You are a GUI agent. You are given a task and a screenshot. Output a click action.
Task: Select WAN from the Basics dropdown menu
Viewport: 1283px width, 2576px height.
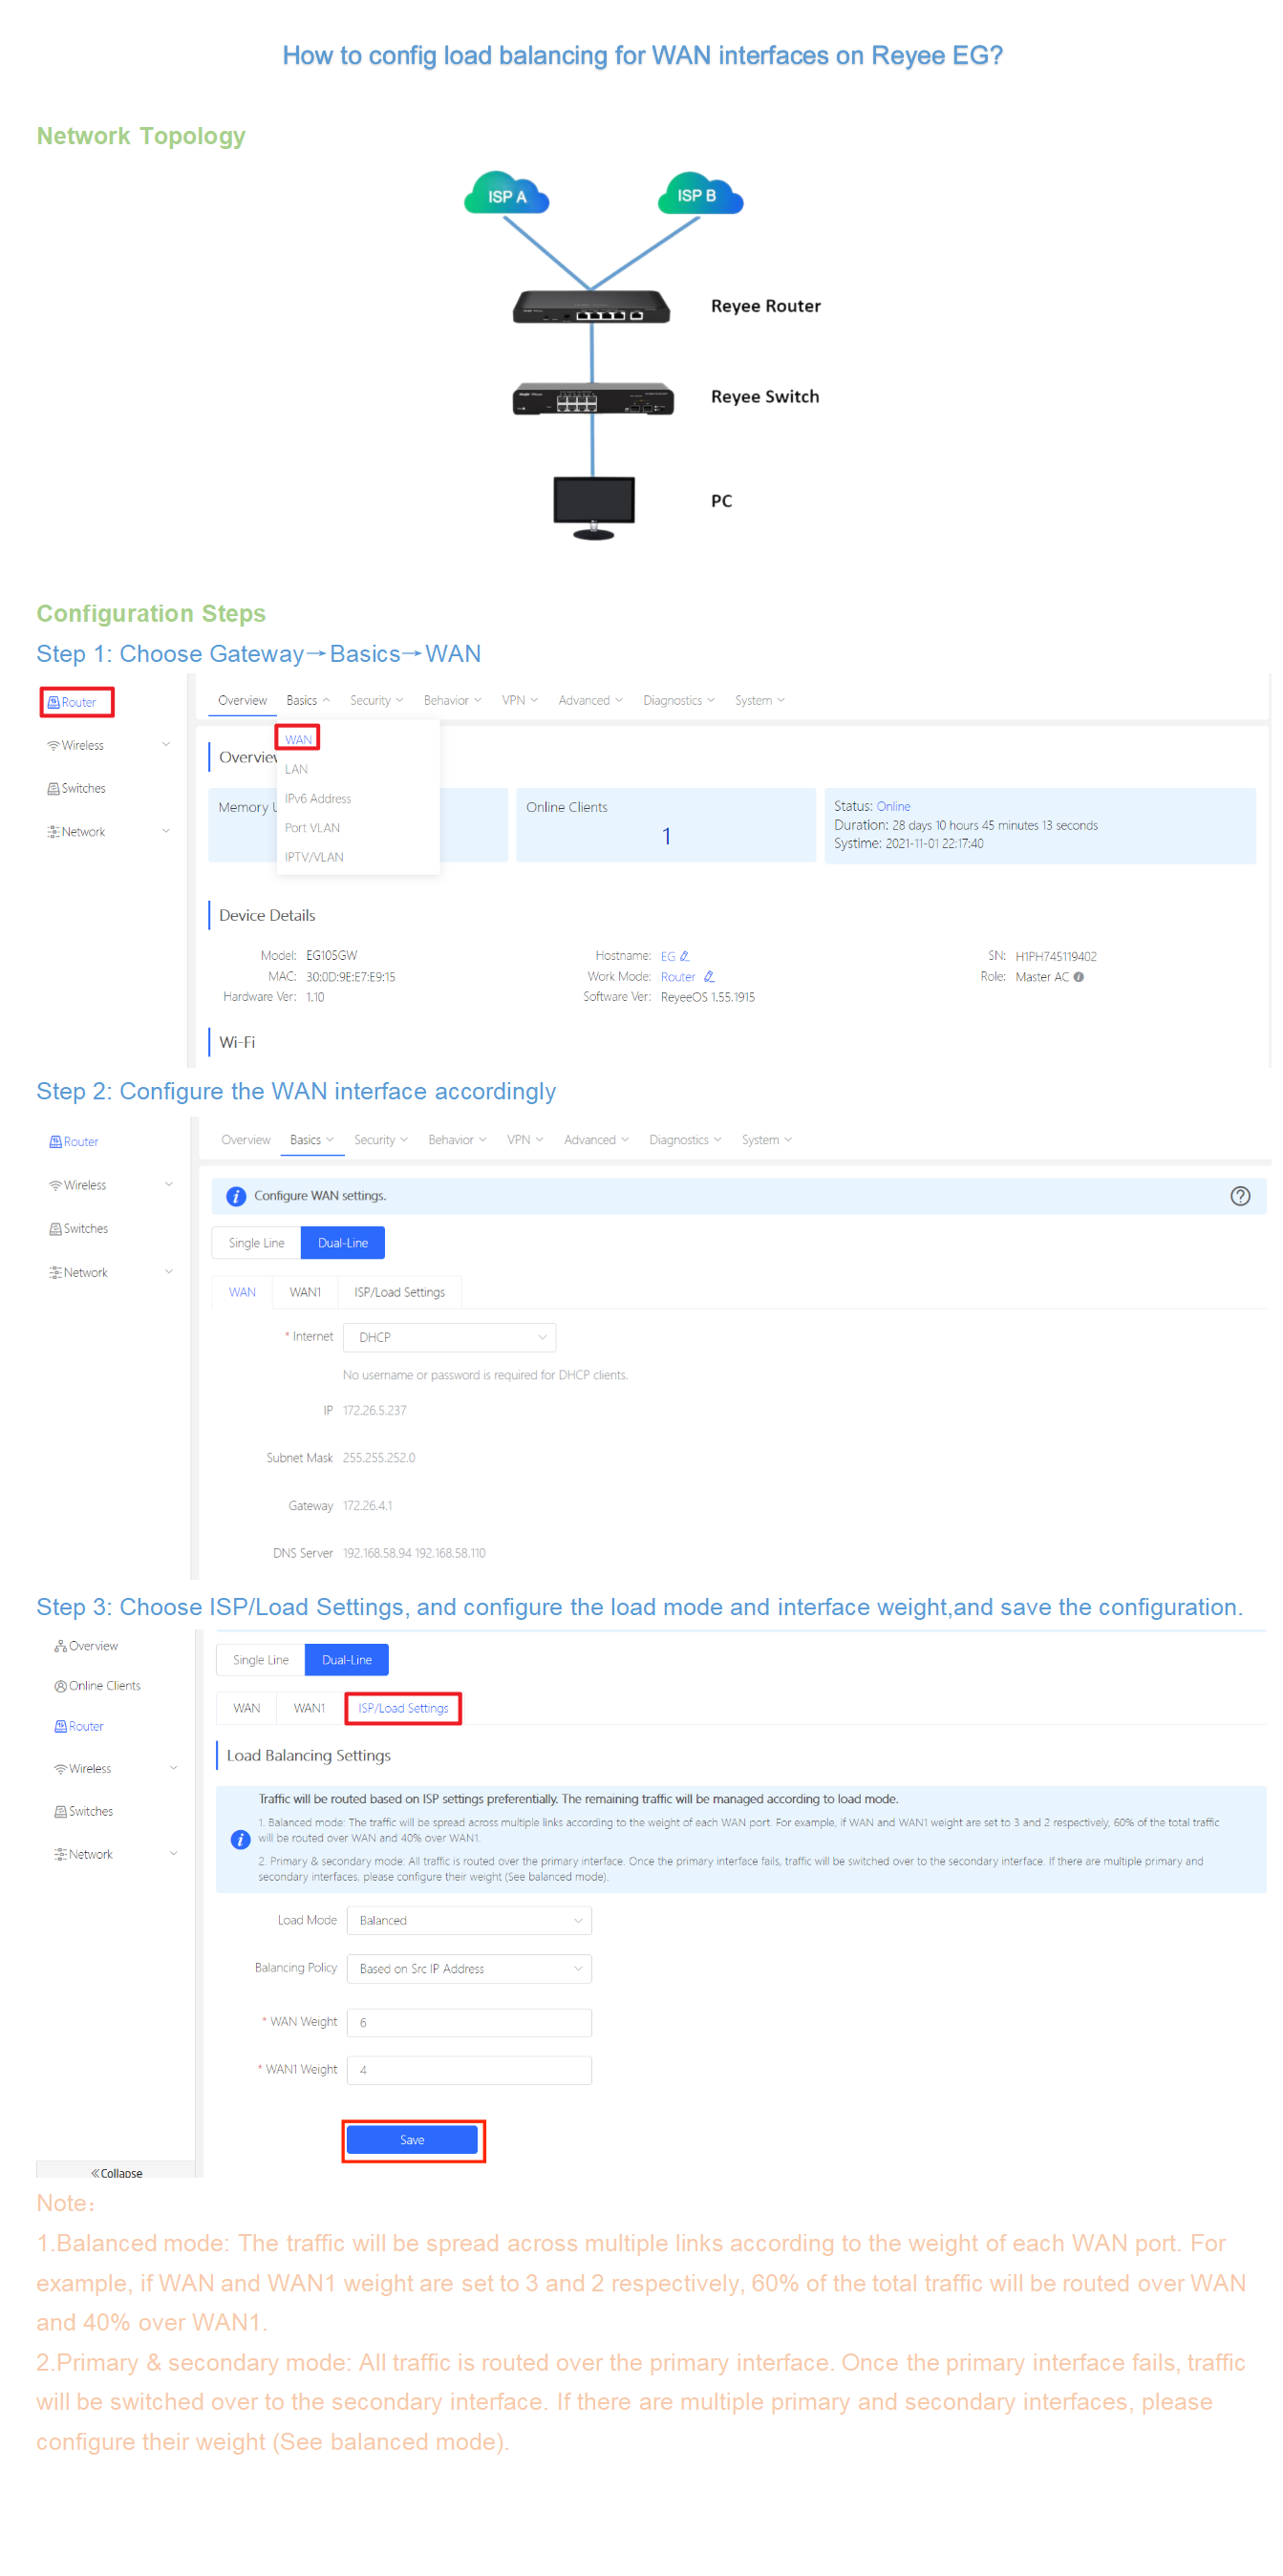point(298,739)
